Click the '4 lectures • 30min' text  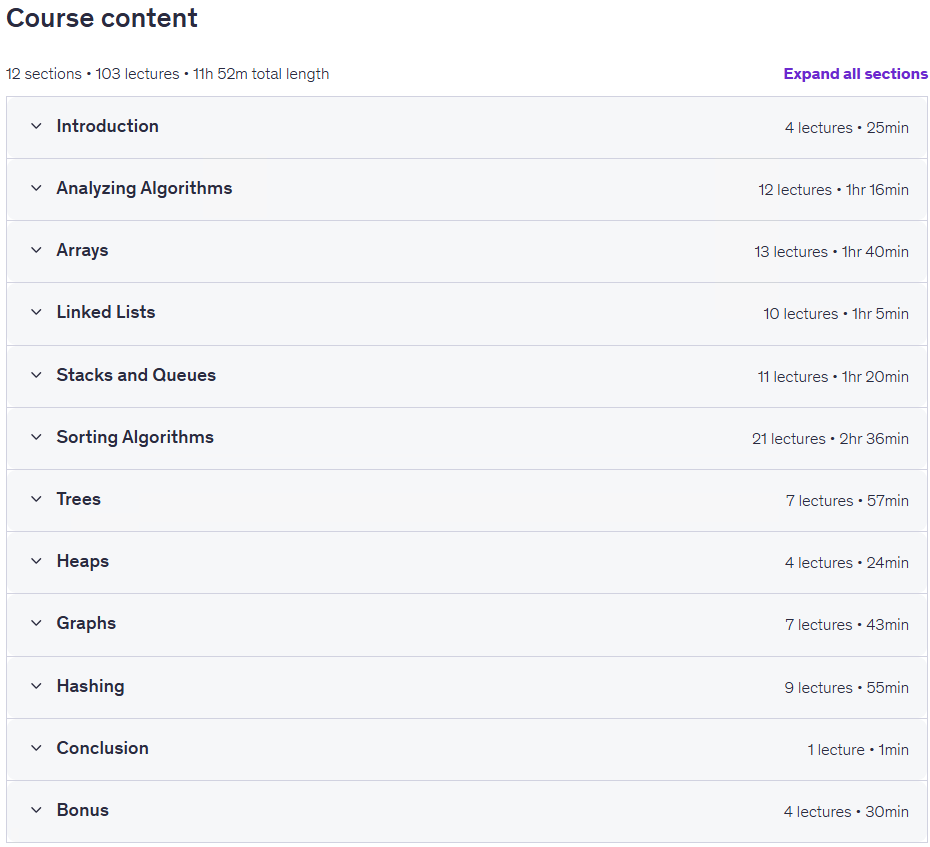846,812
